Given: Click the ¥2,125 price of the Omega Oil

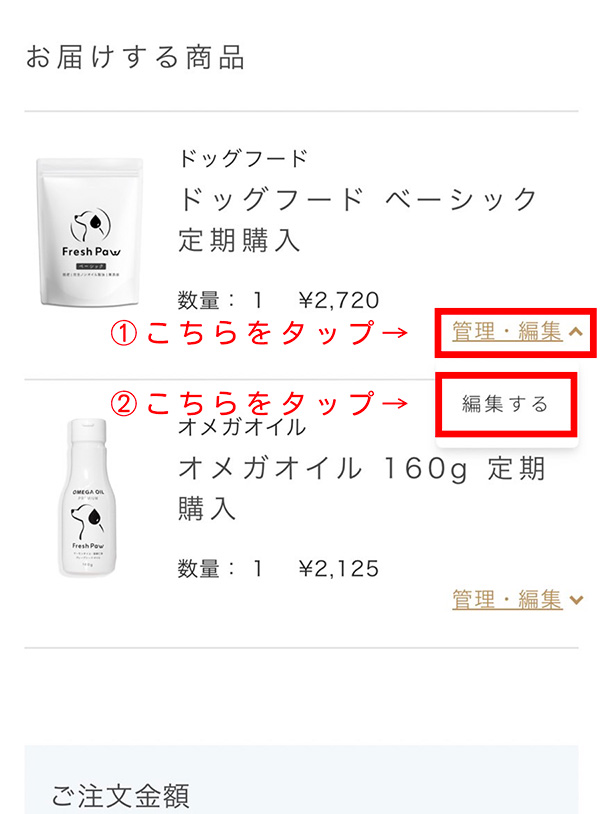Looking at the screenshot, I should point(339,569).
